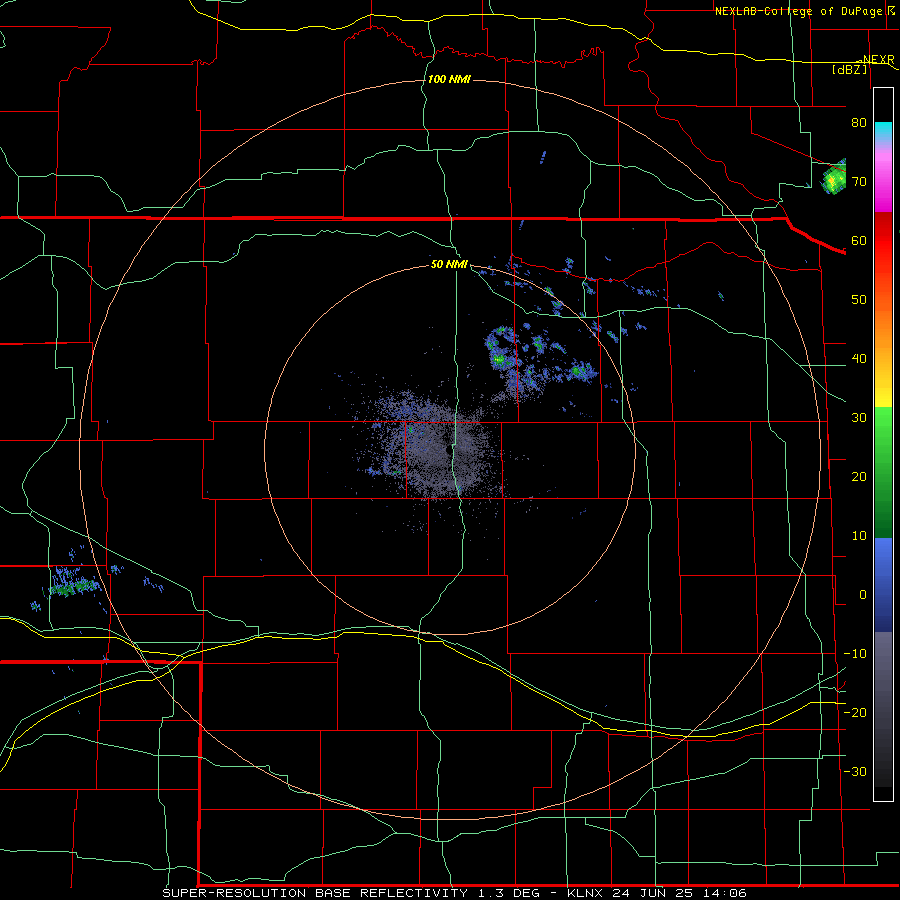Click the 20 value on the dBZ scale
Viewport: 900px width, 900px height.
pyautogui.click(x=859, y=476)
